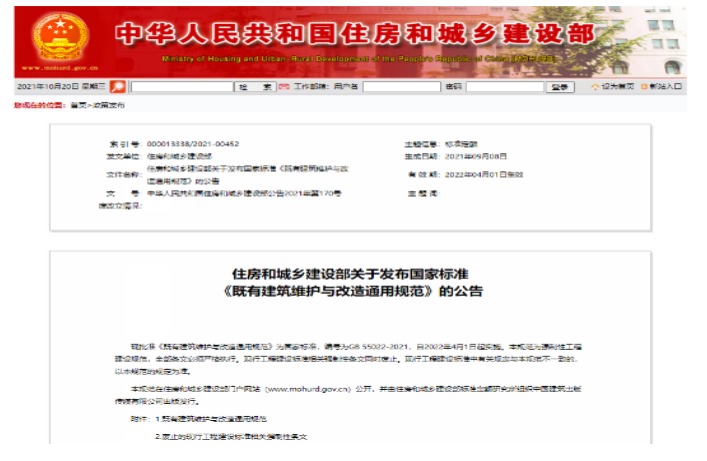Click the 中华人民共和国住房和城乡建设部 banner title
The image size is (707, 461).
click(354, 34)
